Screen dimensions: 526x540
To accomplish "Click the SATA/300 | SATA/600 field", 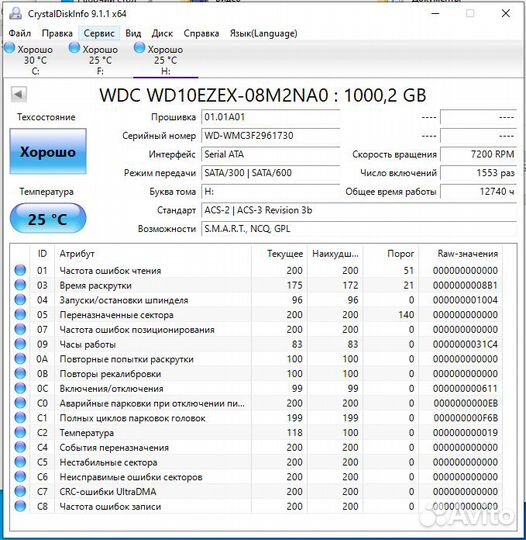I will (271, 173).
